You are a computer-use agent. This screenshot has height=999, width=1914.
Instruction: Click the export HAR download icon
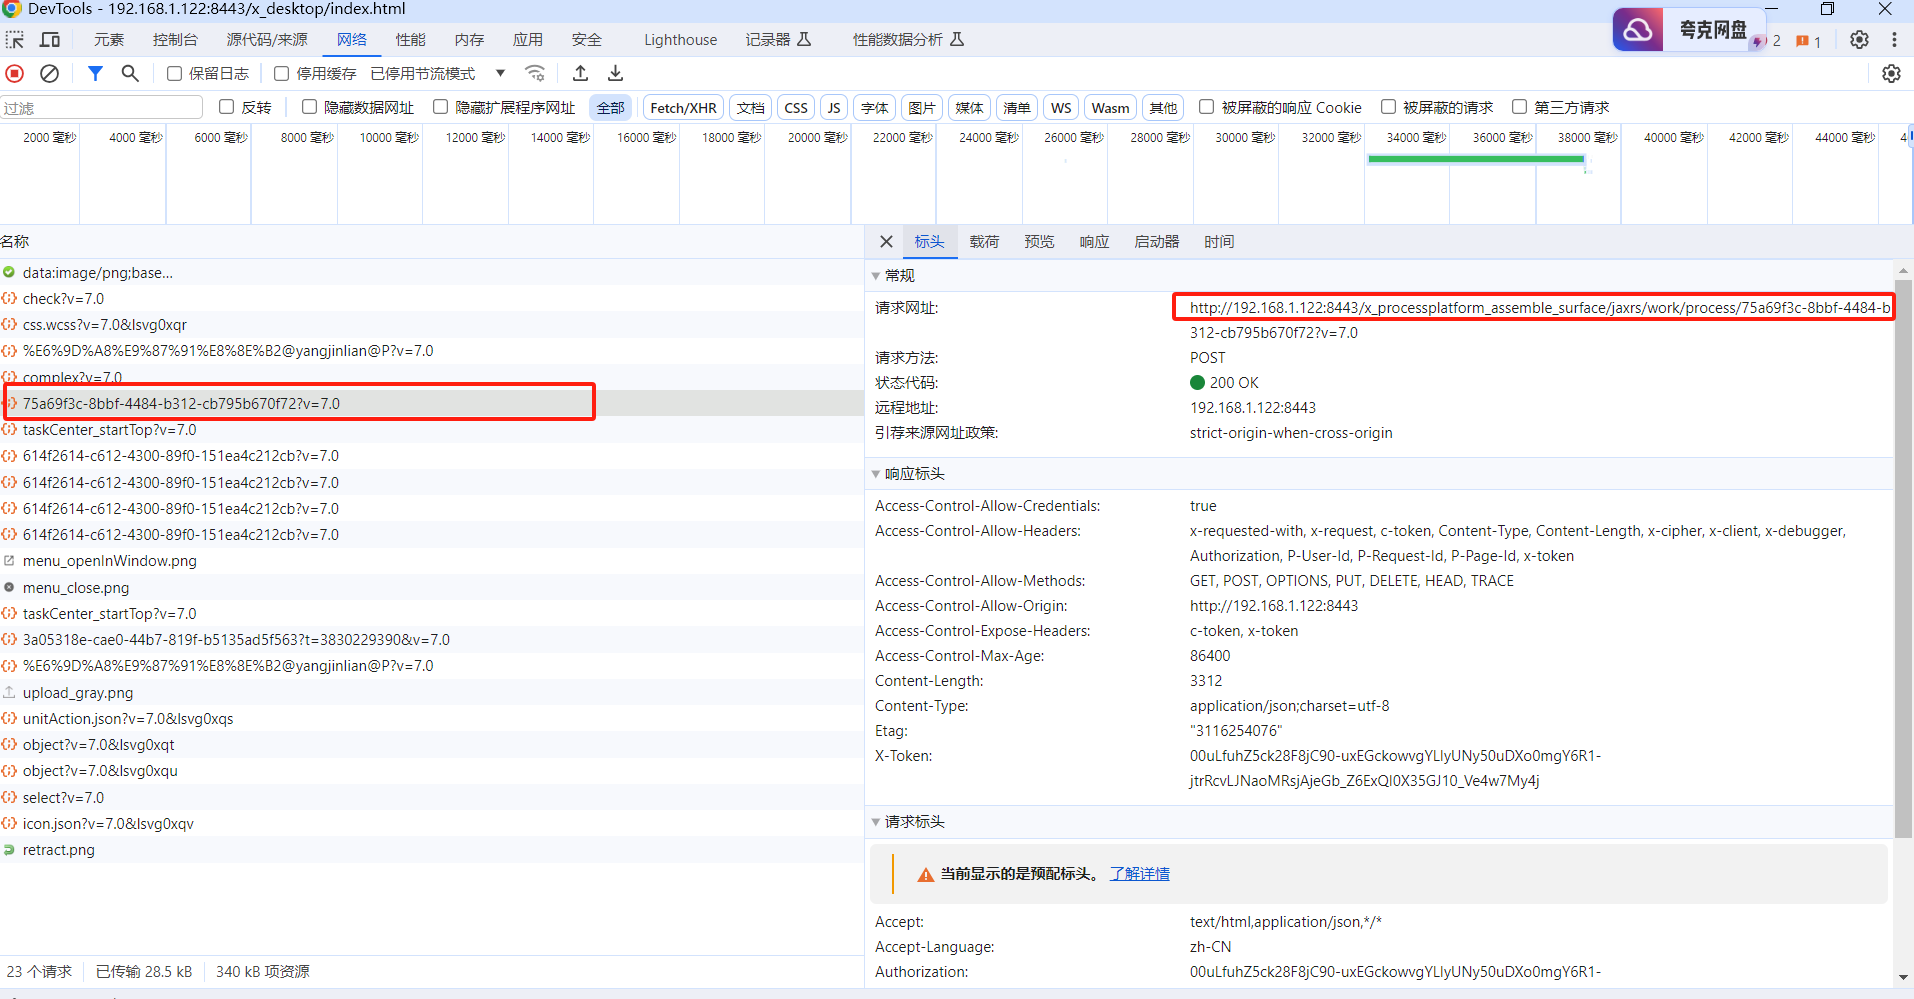click(615, 73)
